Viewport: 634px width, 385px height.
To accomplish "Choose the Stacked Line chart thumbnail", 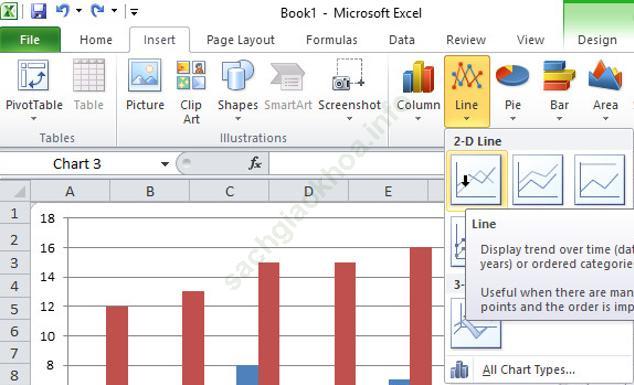I will [x=537, y=180].
